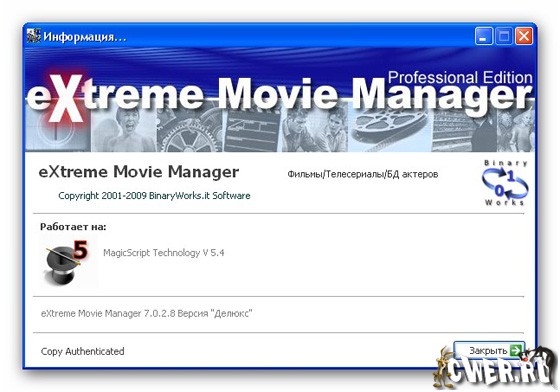The width and height of the screenshot is (560, 392).
Task: Minimize the Информация window
Action: tap(484, 36)
